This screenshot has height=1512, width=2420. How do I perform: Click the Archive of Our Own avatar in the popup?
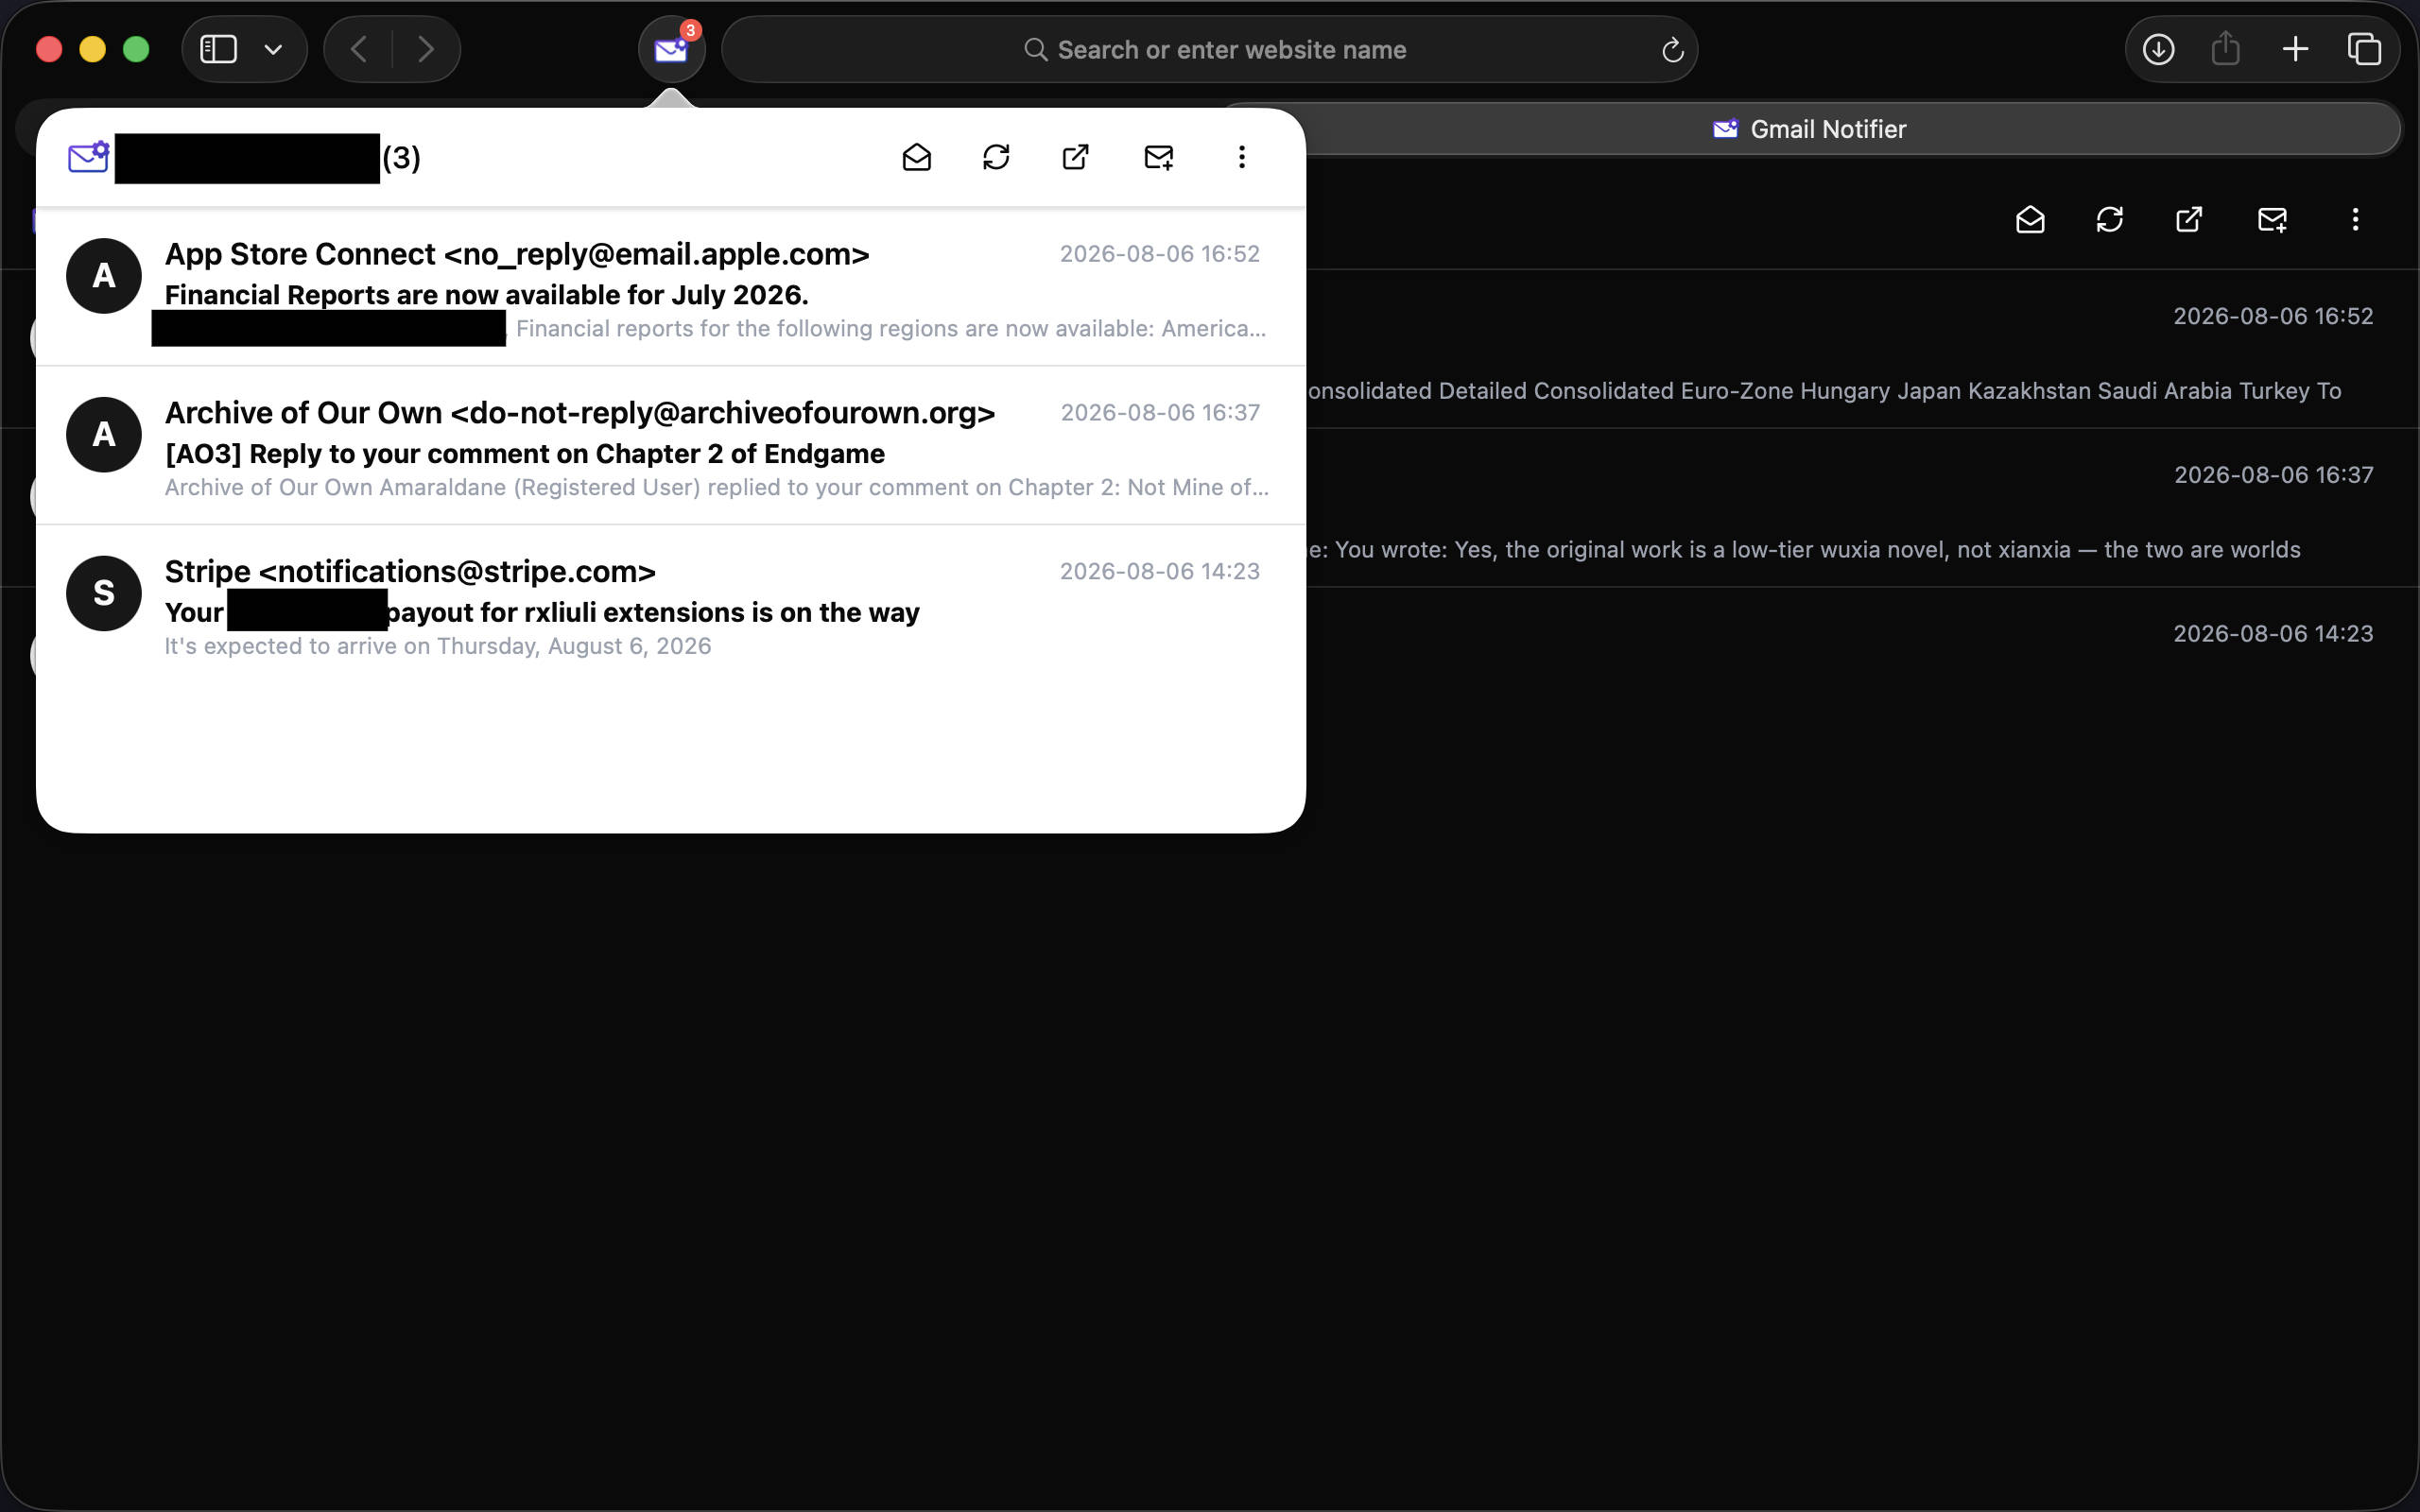pos(104,435)
